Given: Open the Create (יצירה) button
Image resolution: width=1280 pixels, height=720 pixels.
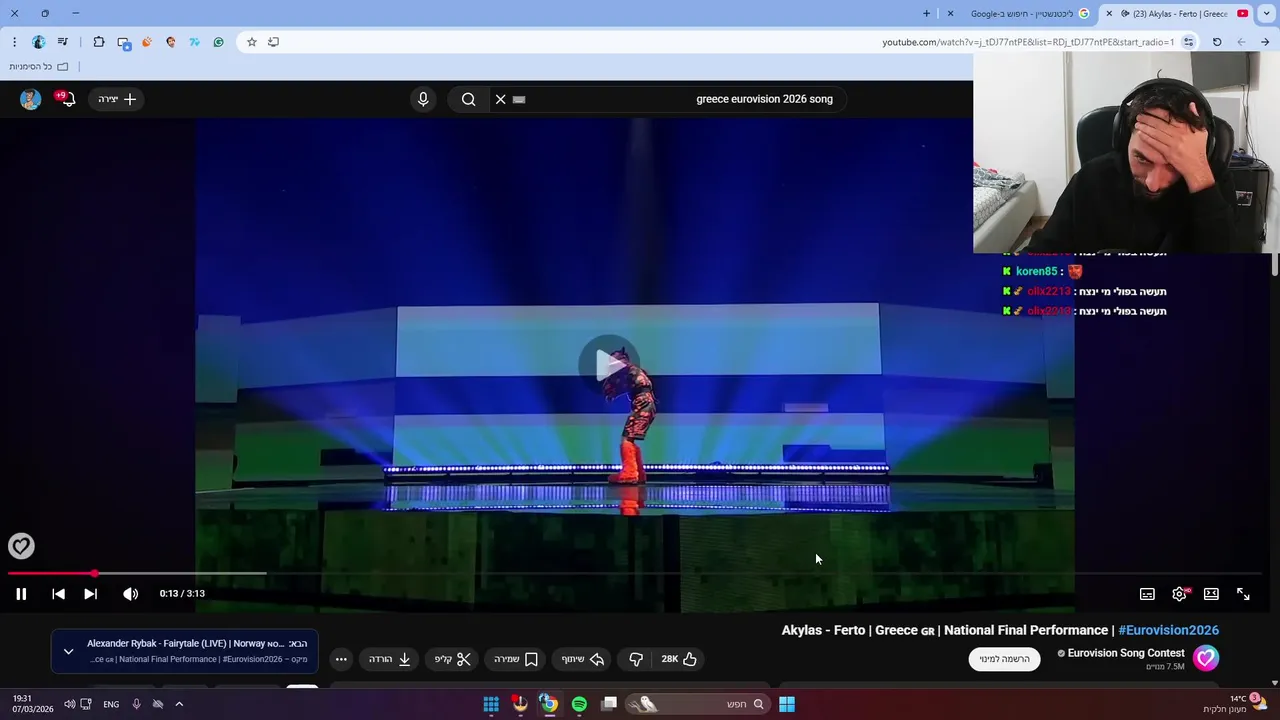Looking at the screenshot, I should coord(117,99).
